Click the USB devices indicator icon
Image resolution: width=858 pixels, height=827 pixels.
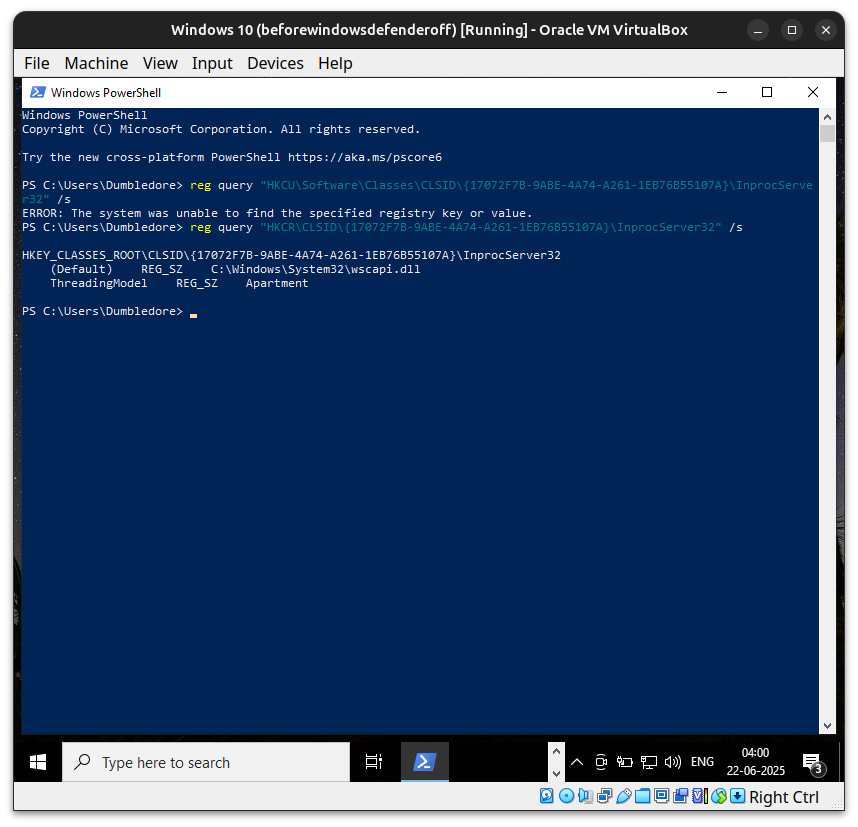[x=624, y=796]
